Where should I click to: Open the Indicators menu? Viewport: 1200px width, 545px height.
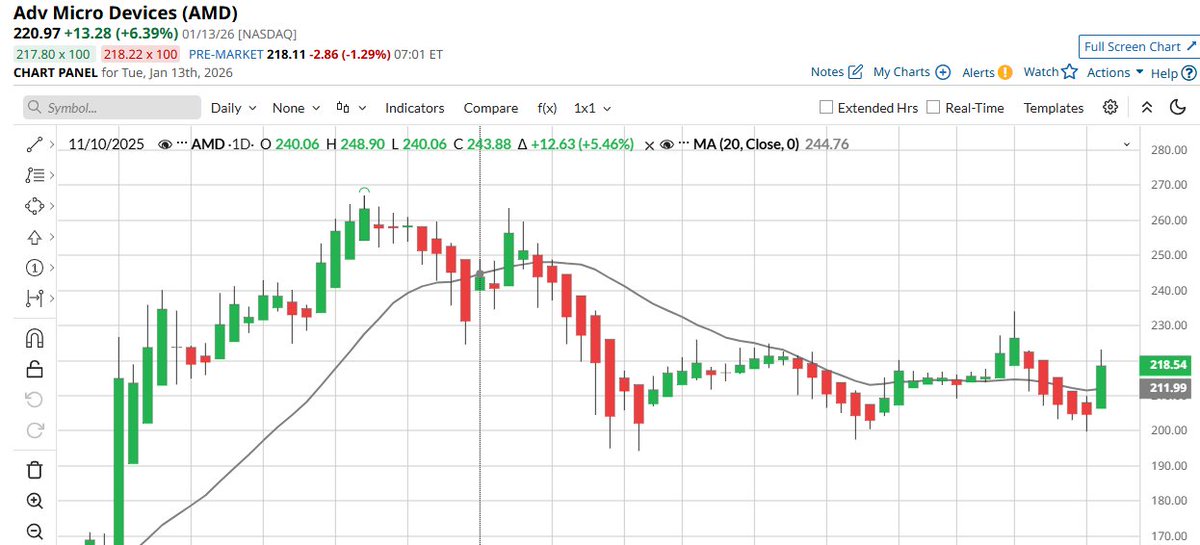(x=415, y=107)
